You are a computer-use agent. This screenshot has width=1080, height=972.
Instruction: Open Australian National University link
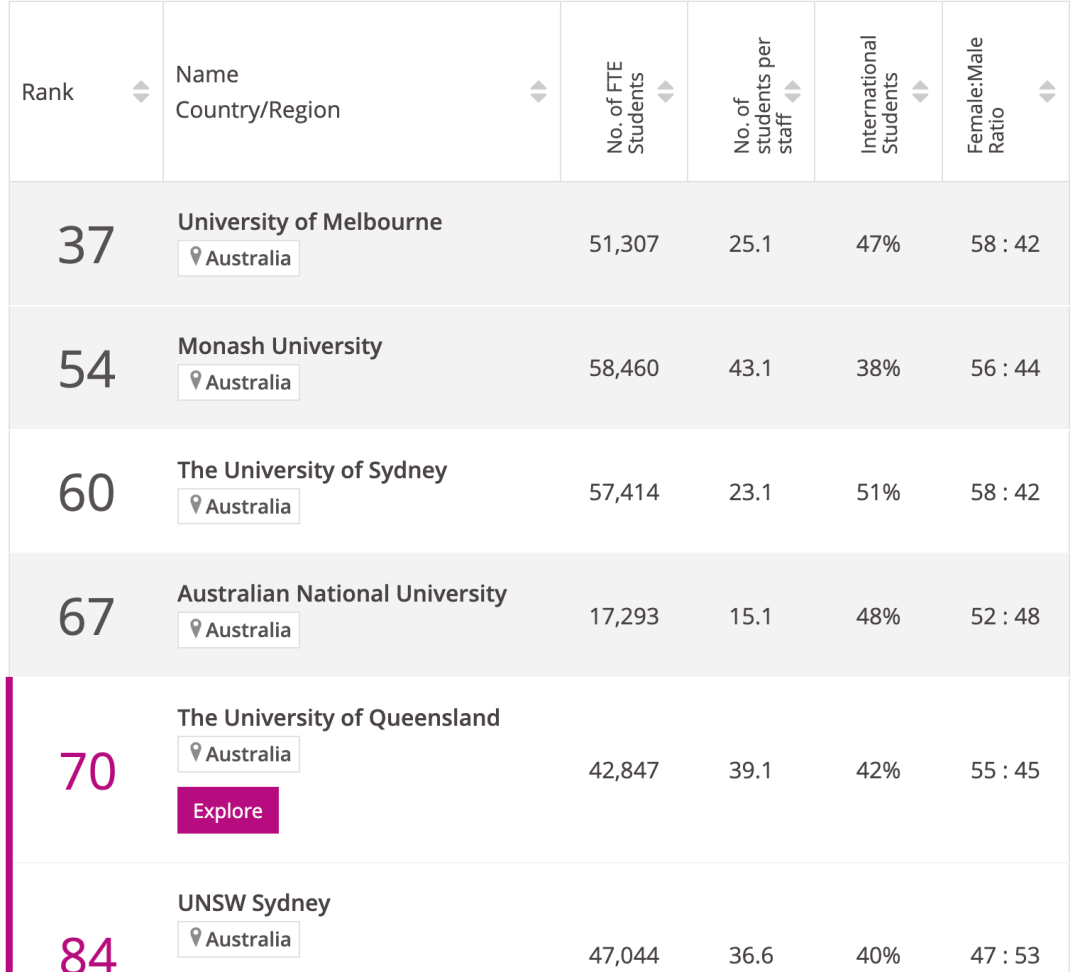(342, 594)
